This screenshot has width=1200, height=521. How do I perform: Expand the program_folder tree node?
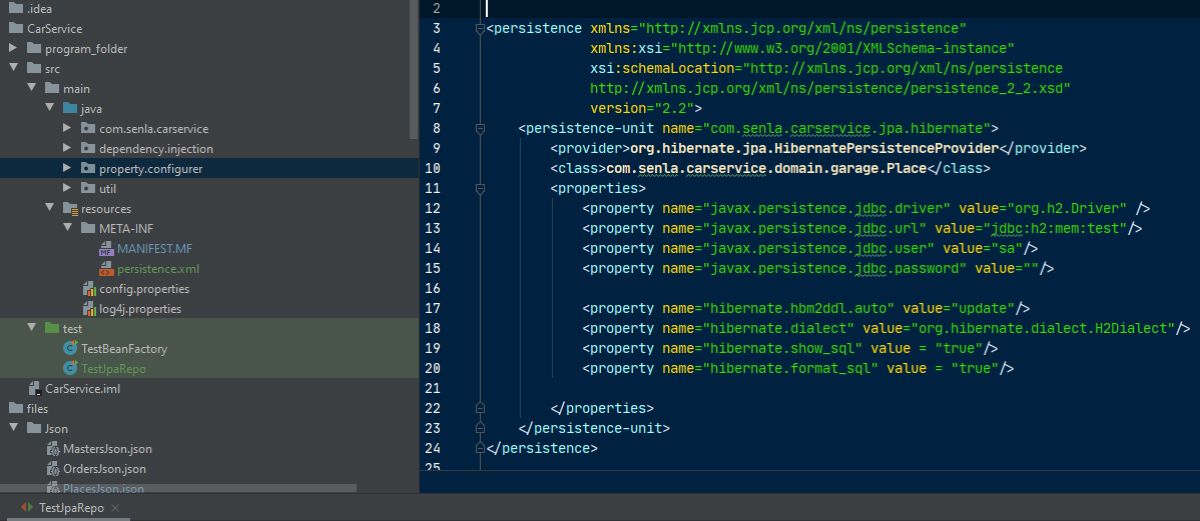click(13, 48)
